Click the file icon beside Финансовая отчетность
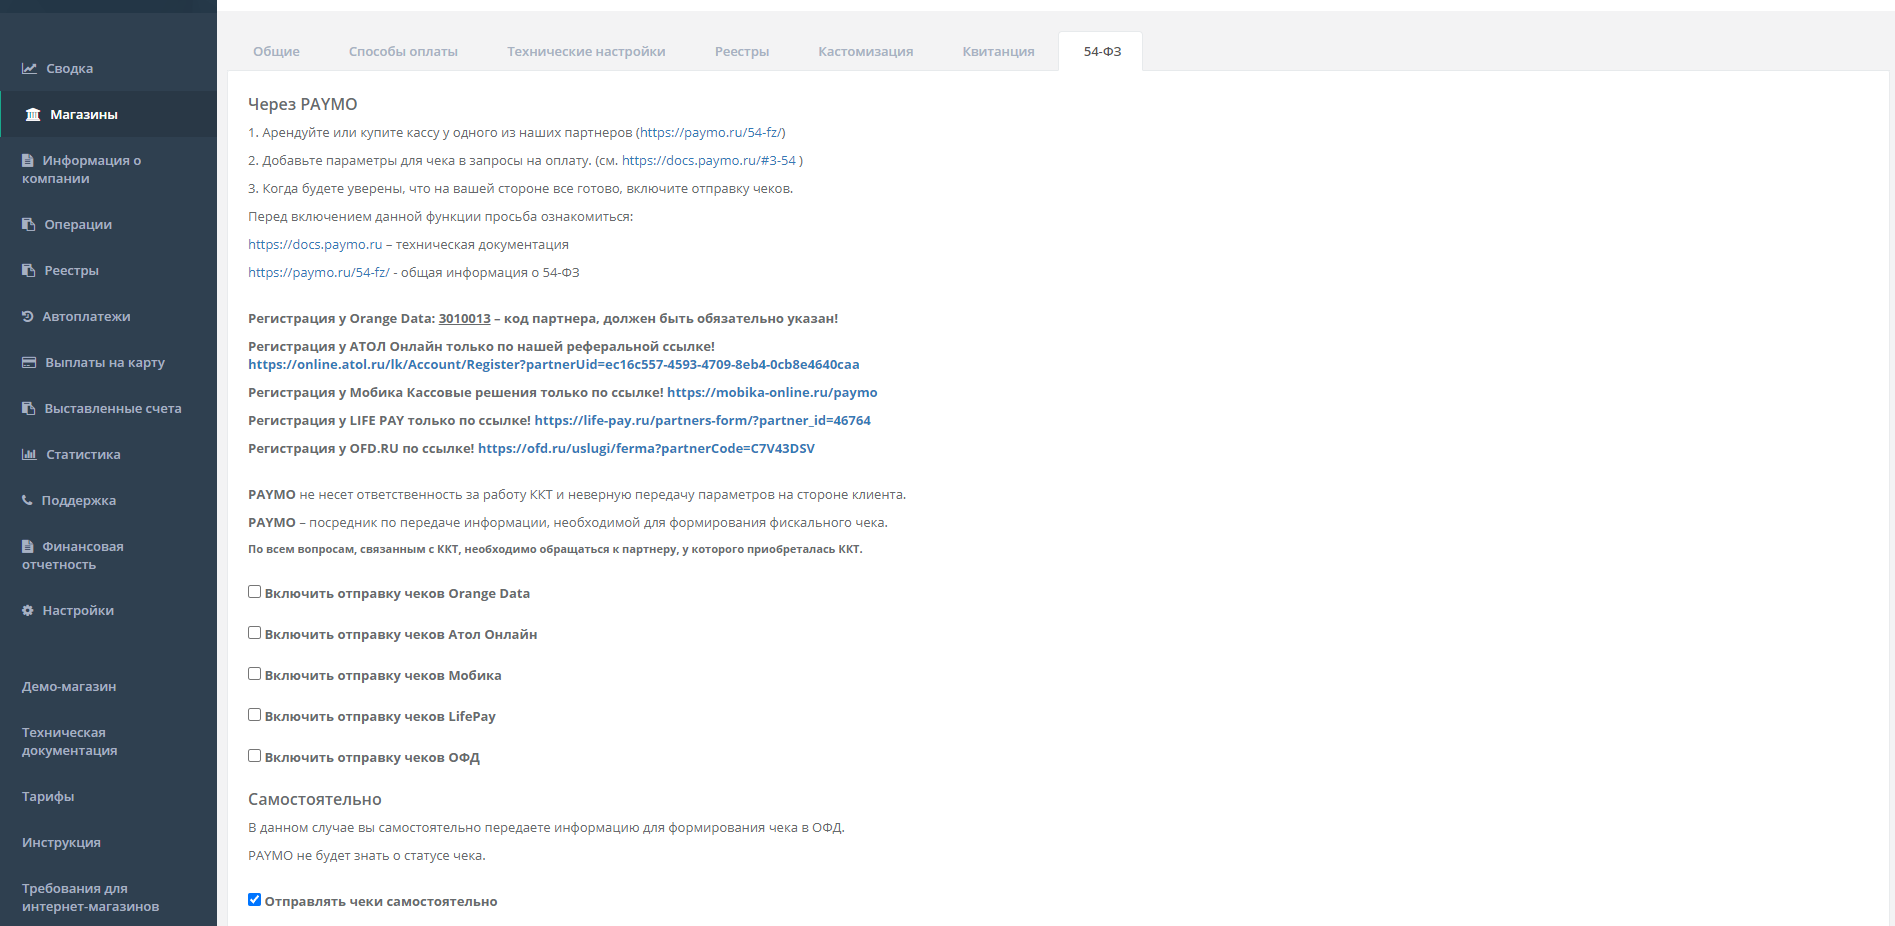 coord(28,547)
